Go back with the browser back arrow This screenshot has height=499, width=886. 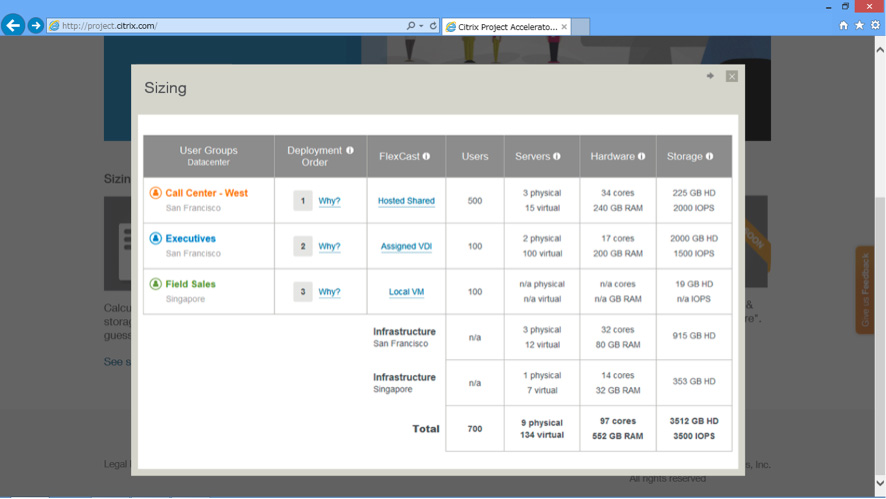pyautogui.click(x=13, y=25)
